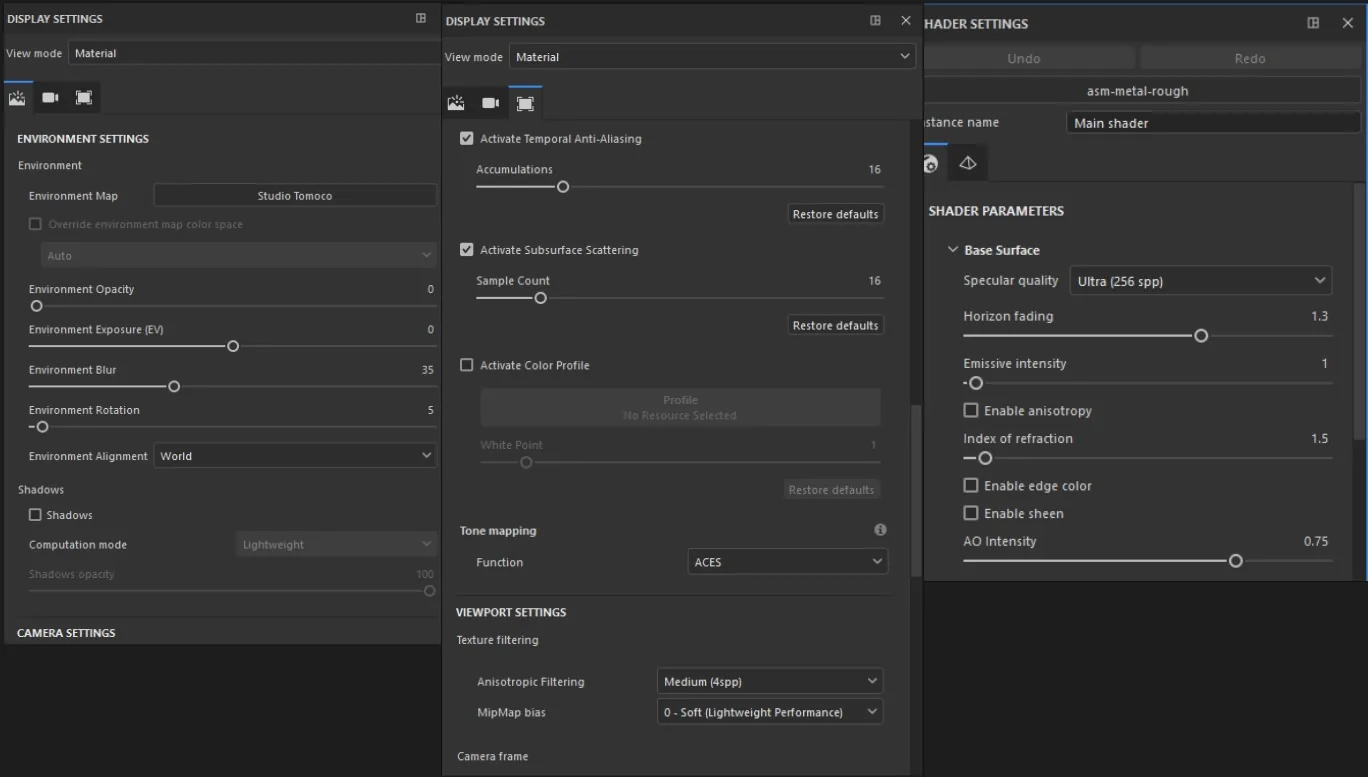The width and height of the screenshot is (1368, 777).
Task: Open Tone mapping info icon
Action: tap(880, 530)
